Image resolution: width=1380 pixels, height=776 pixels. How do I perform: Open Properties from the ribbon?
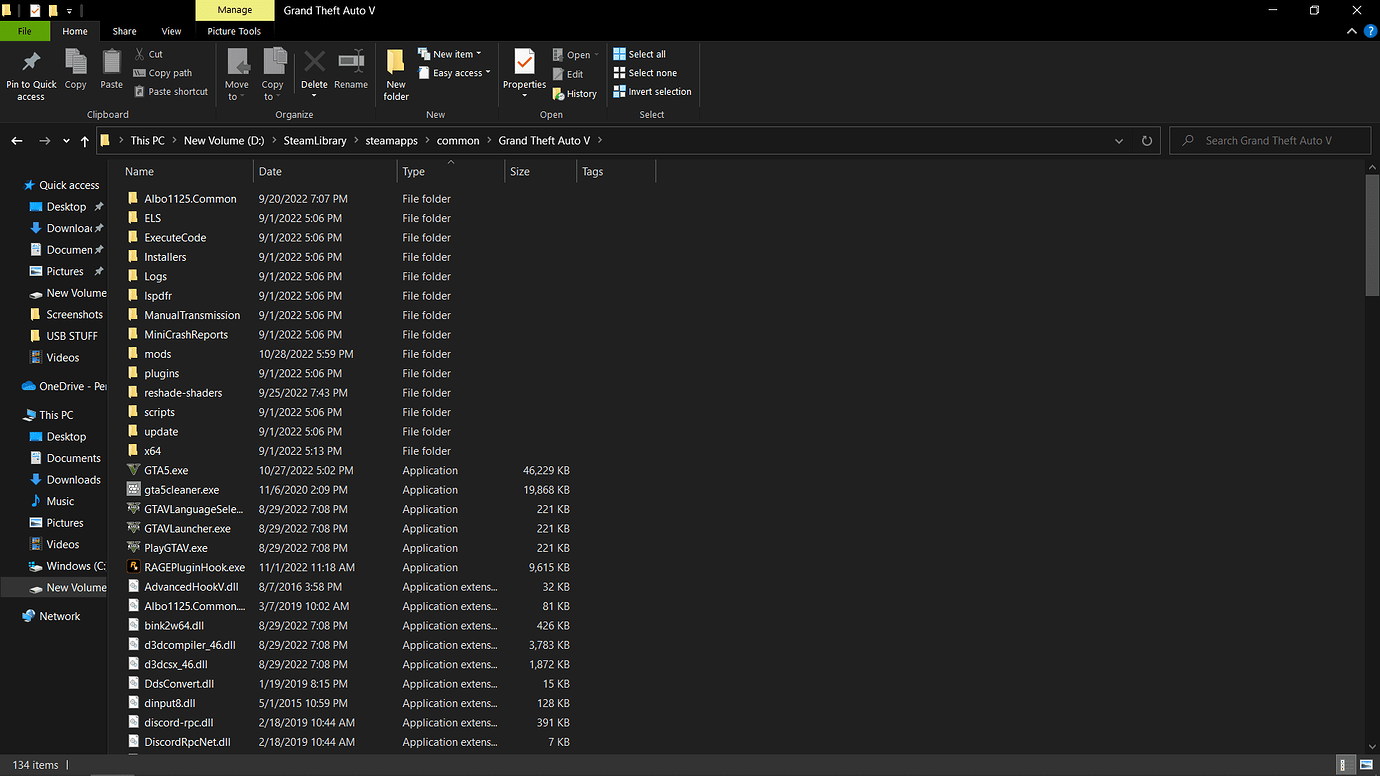click(x=524, y=72)
